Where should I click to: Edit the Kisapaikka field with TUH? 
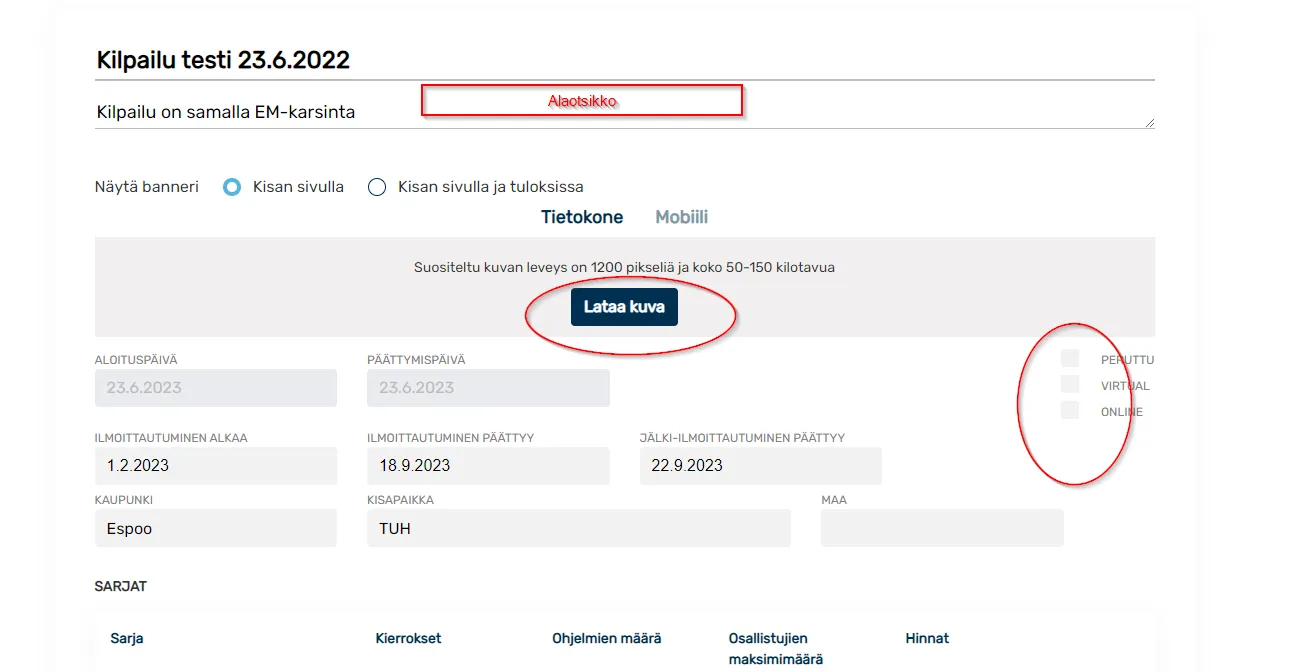(579, 528)
